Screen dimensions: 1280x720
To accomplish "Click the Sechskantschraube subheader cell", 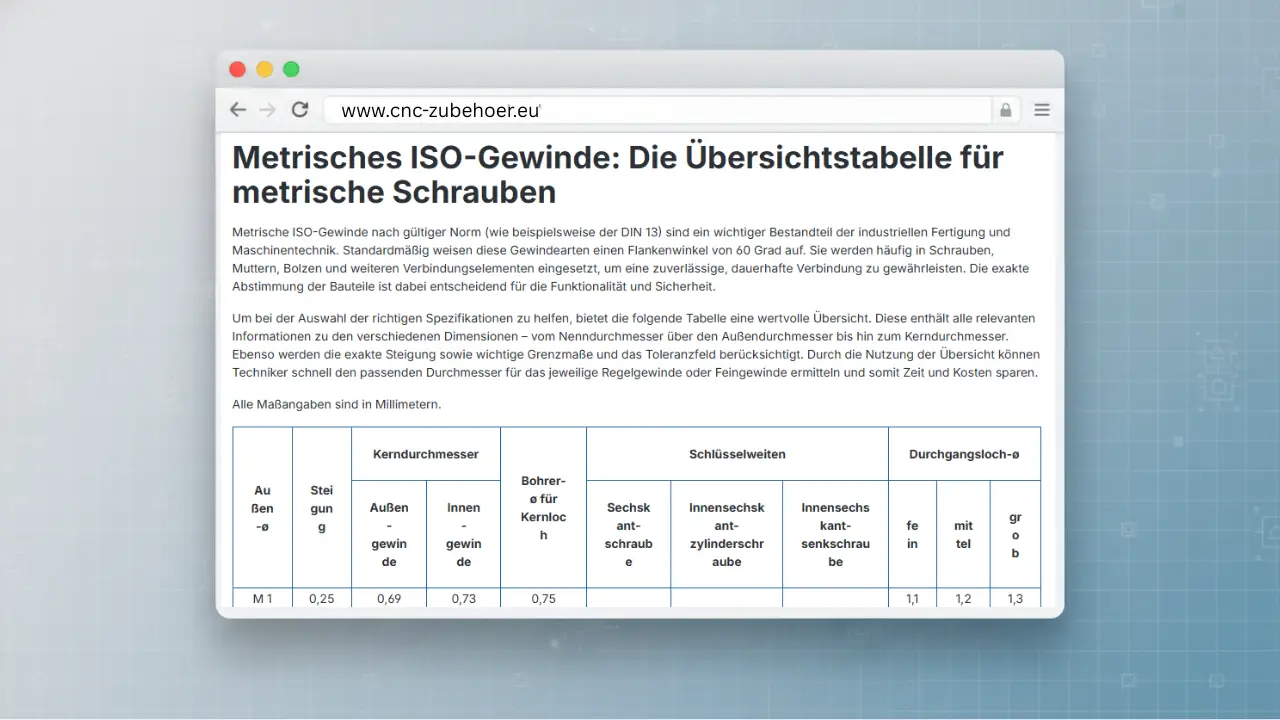I will click(x=629, y=534).
